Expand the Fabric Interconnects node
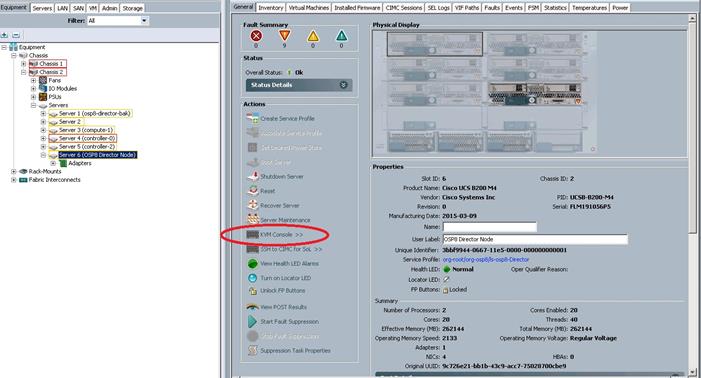The width and height of the screenshot is (701, 378). (x=13, y=180)
